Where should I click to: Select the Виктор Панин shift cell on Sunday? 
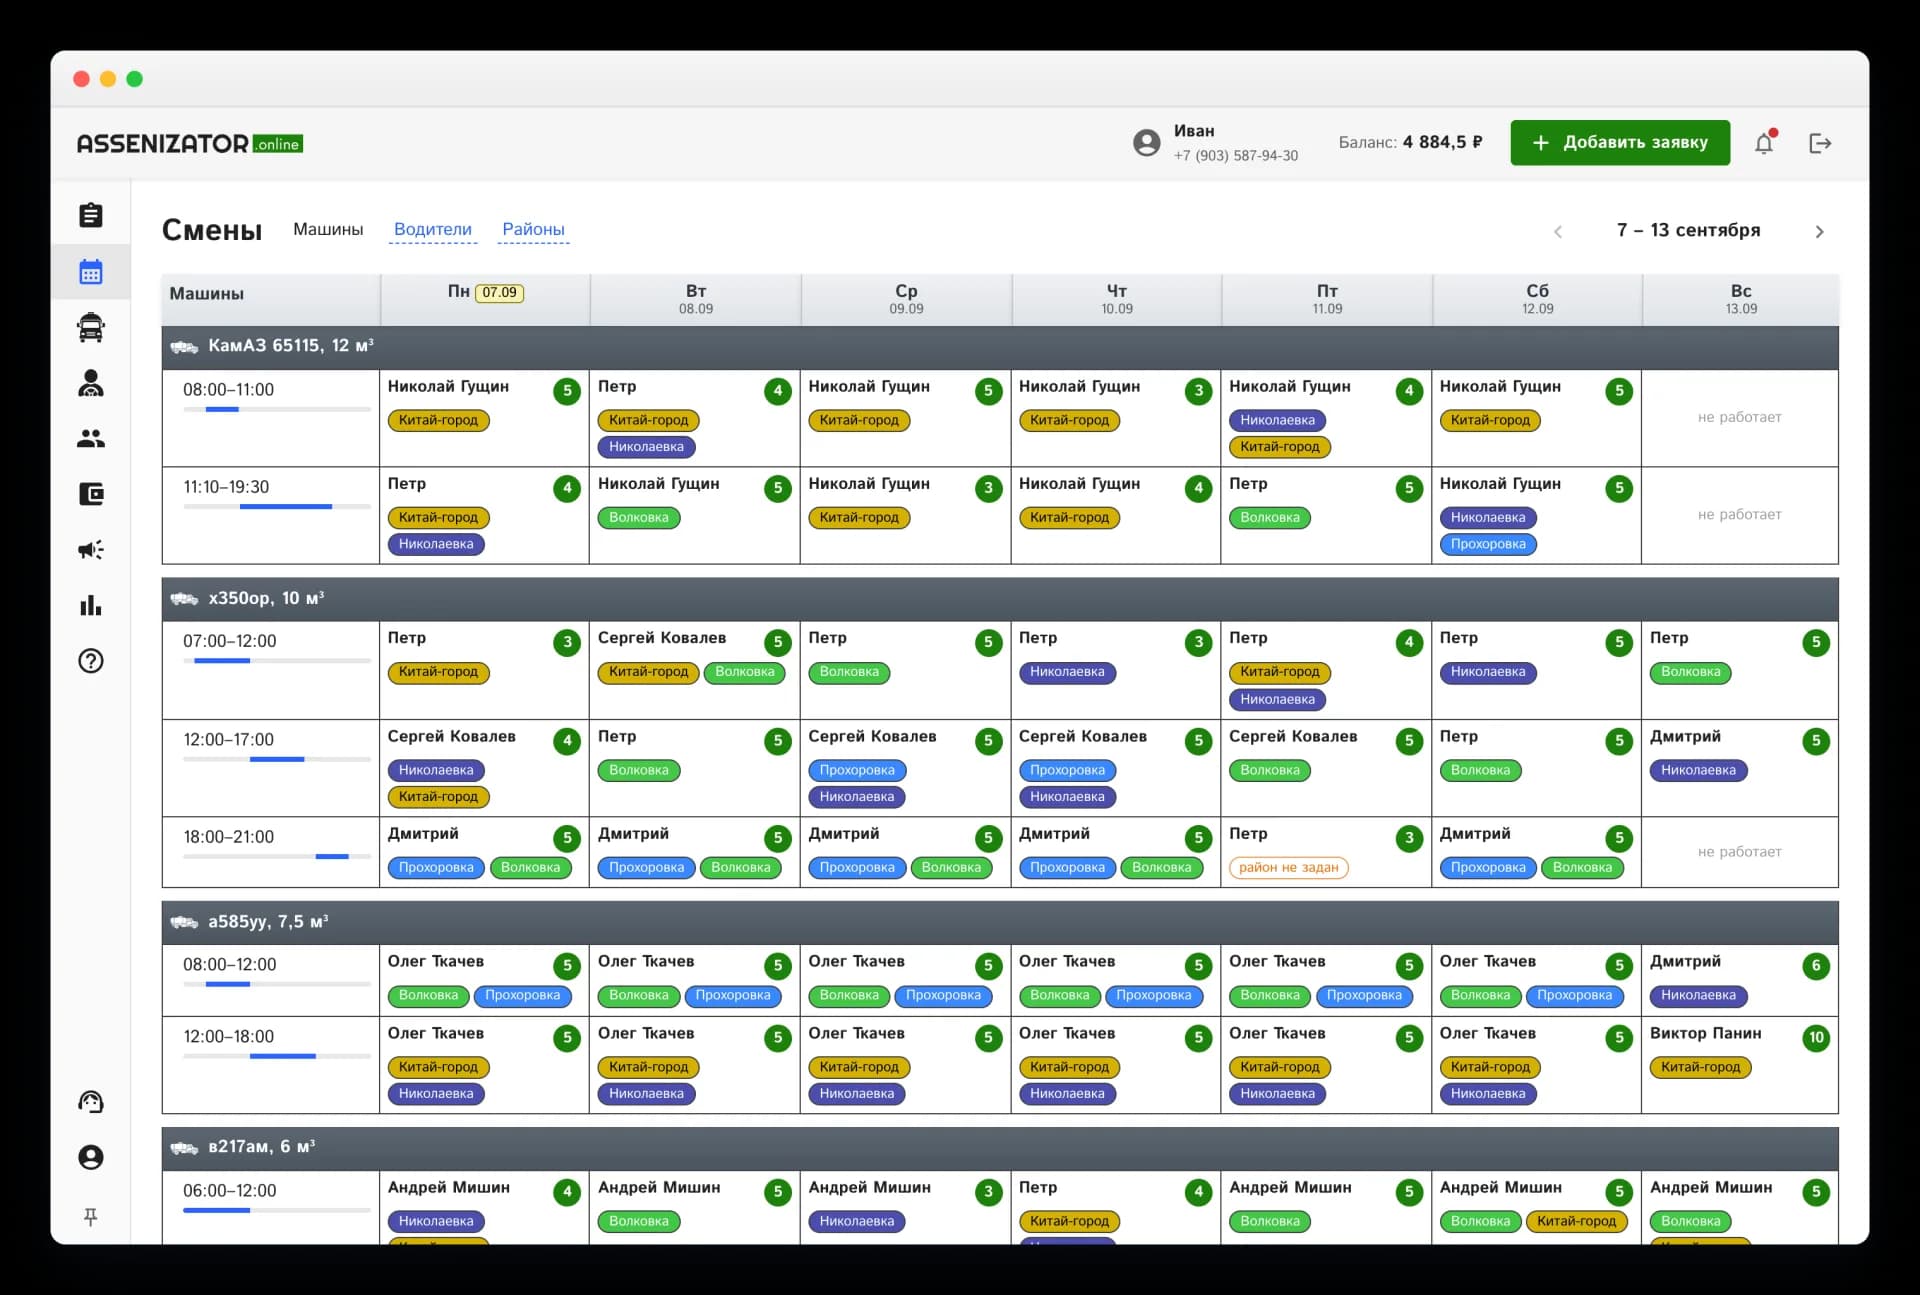tap(1740, 1065)
